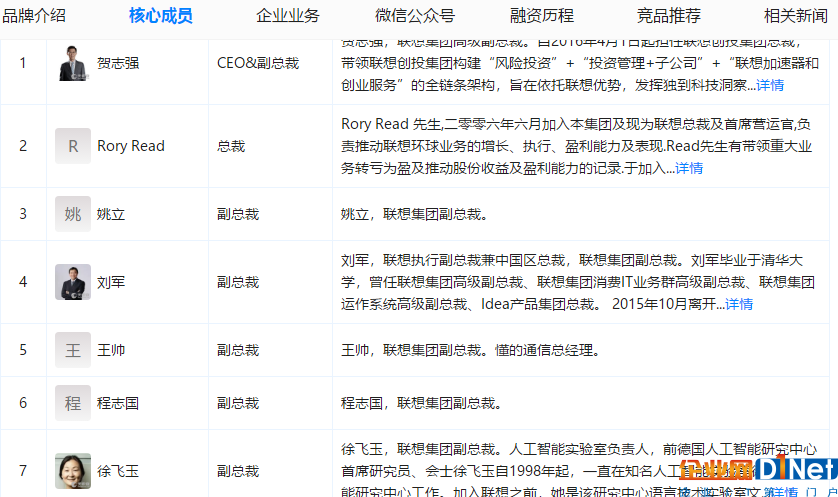The width and height of the screenshot is (838, 497).
Task: Click 副总裁 title in 刘军's row
Action: click(x=238, y=282)
